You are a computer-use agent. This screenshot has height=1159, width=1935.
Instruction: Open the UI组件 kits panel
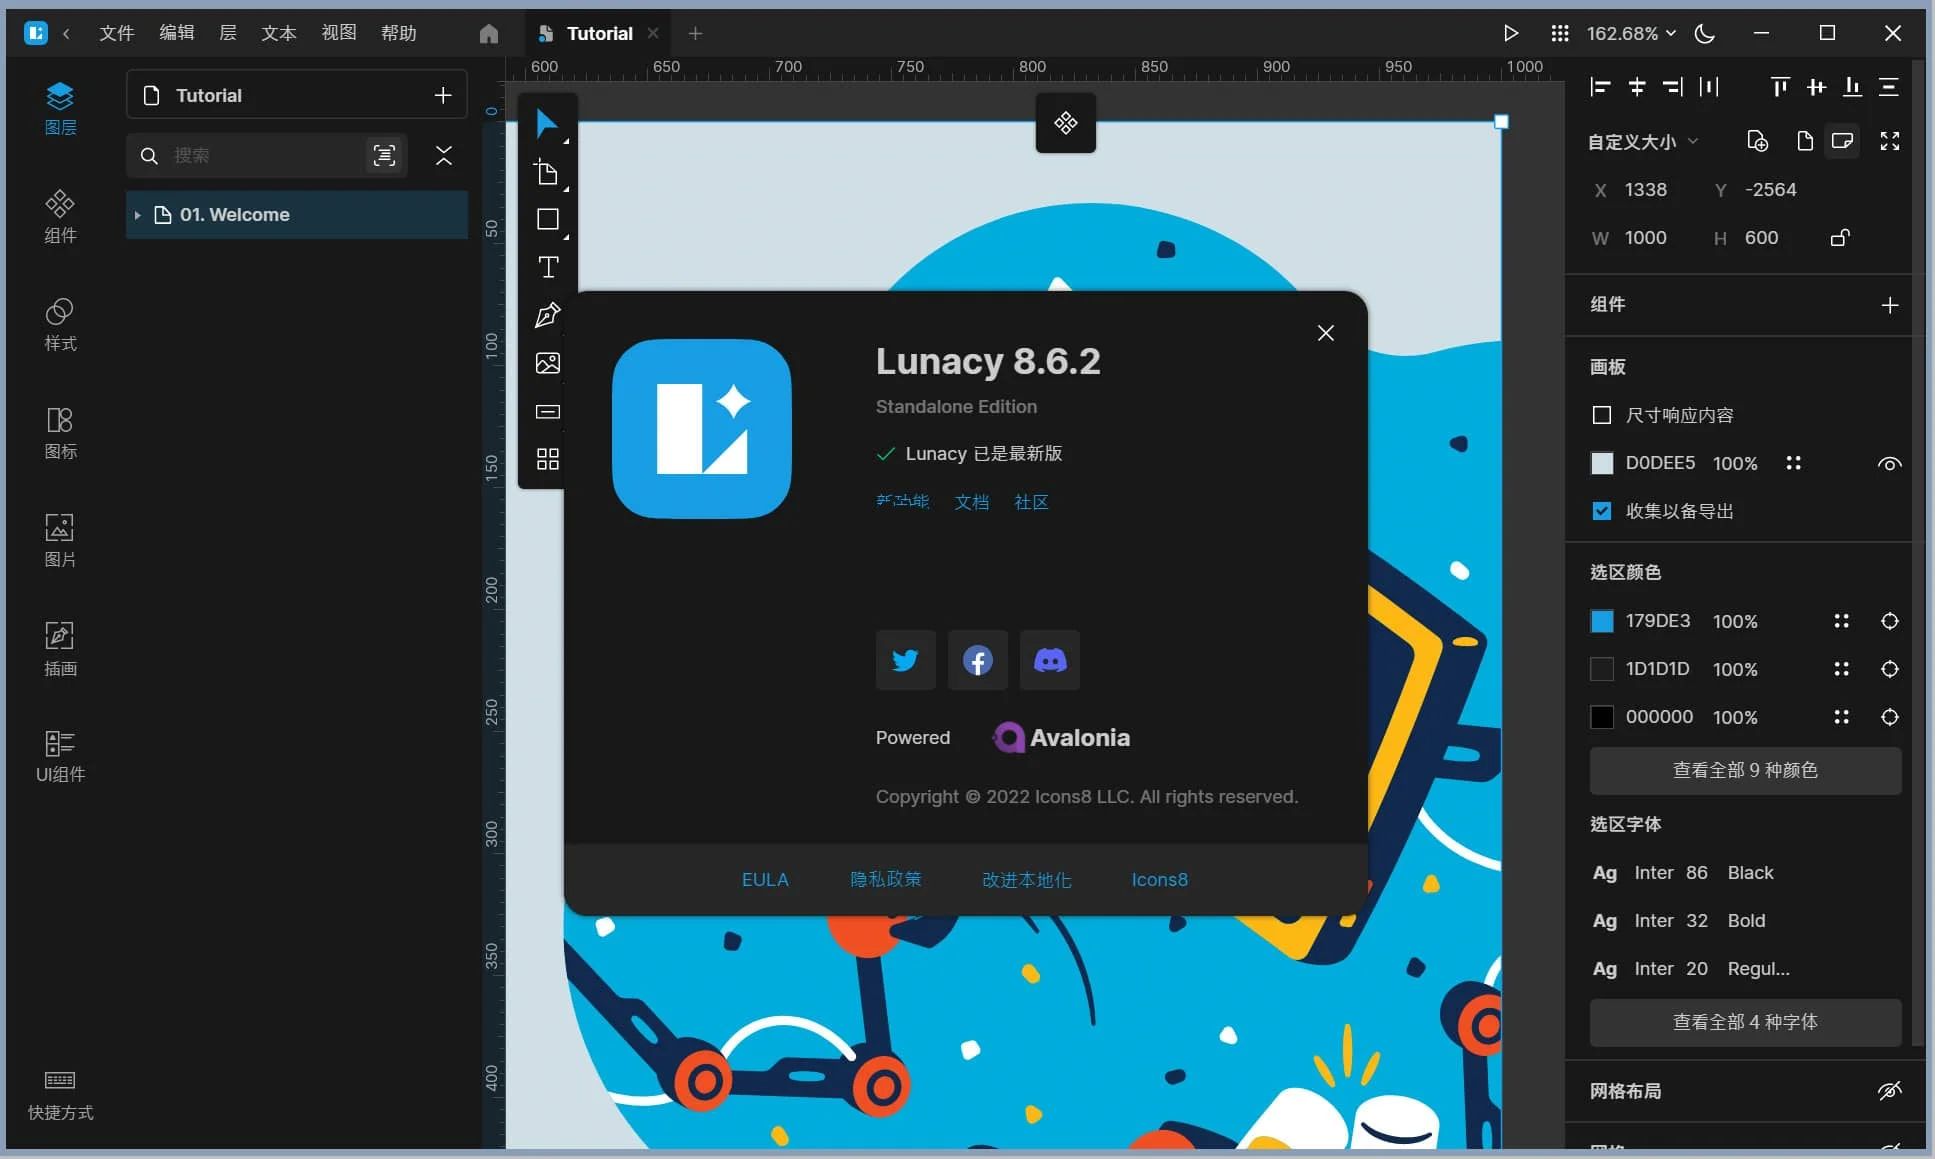(60, 756)
